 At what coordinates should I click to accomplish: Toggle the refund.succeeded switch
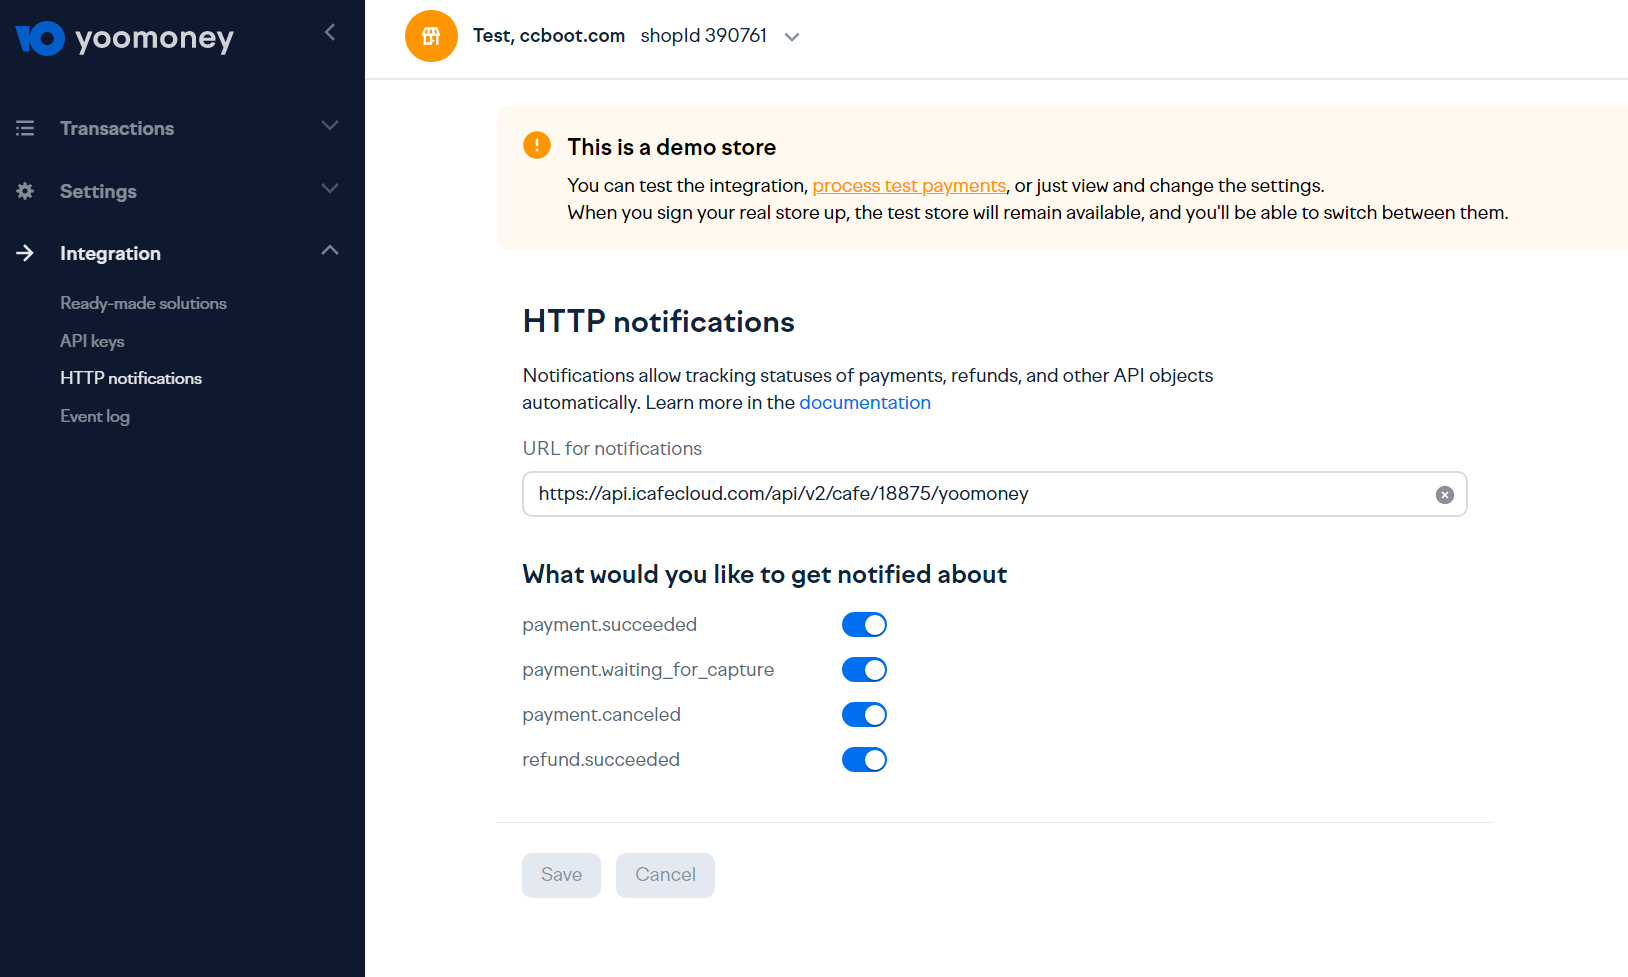coord(864,760)
